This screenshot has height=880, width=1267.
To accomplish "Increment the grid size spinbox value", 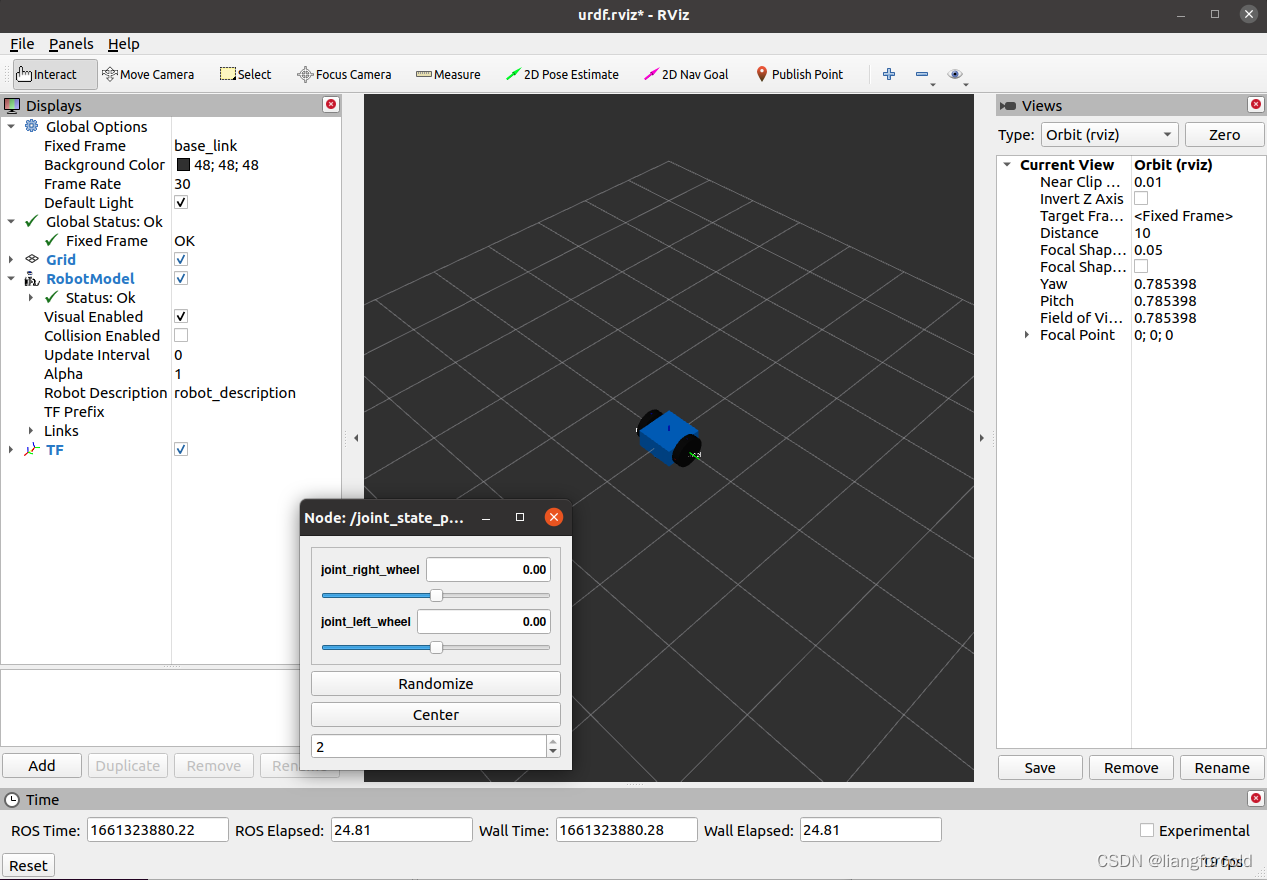I will [553, 741].
